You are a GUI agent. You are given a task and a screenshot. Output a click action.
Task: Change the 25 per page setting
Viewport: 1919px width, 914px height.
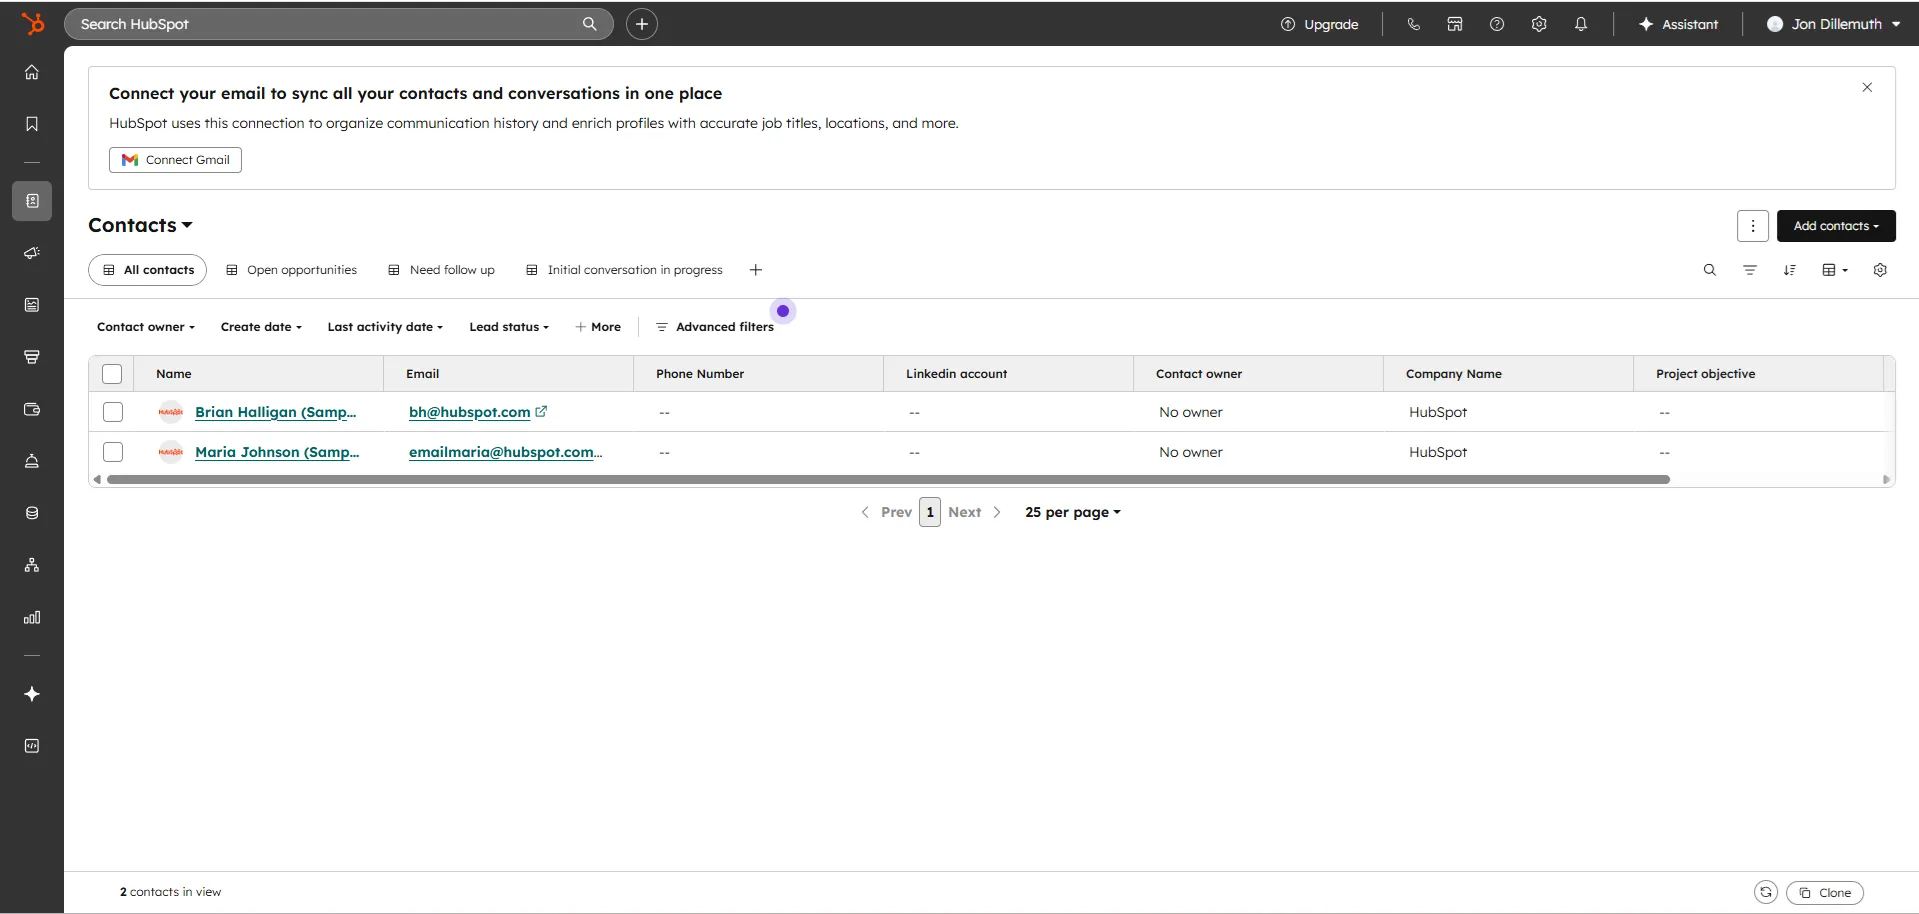click(1073, 512)
